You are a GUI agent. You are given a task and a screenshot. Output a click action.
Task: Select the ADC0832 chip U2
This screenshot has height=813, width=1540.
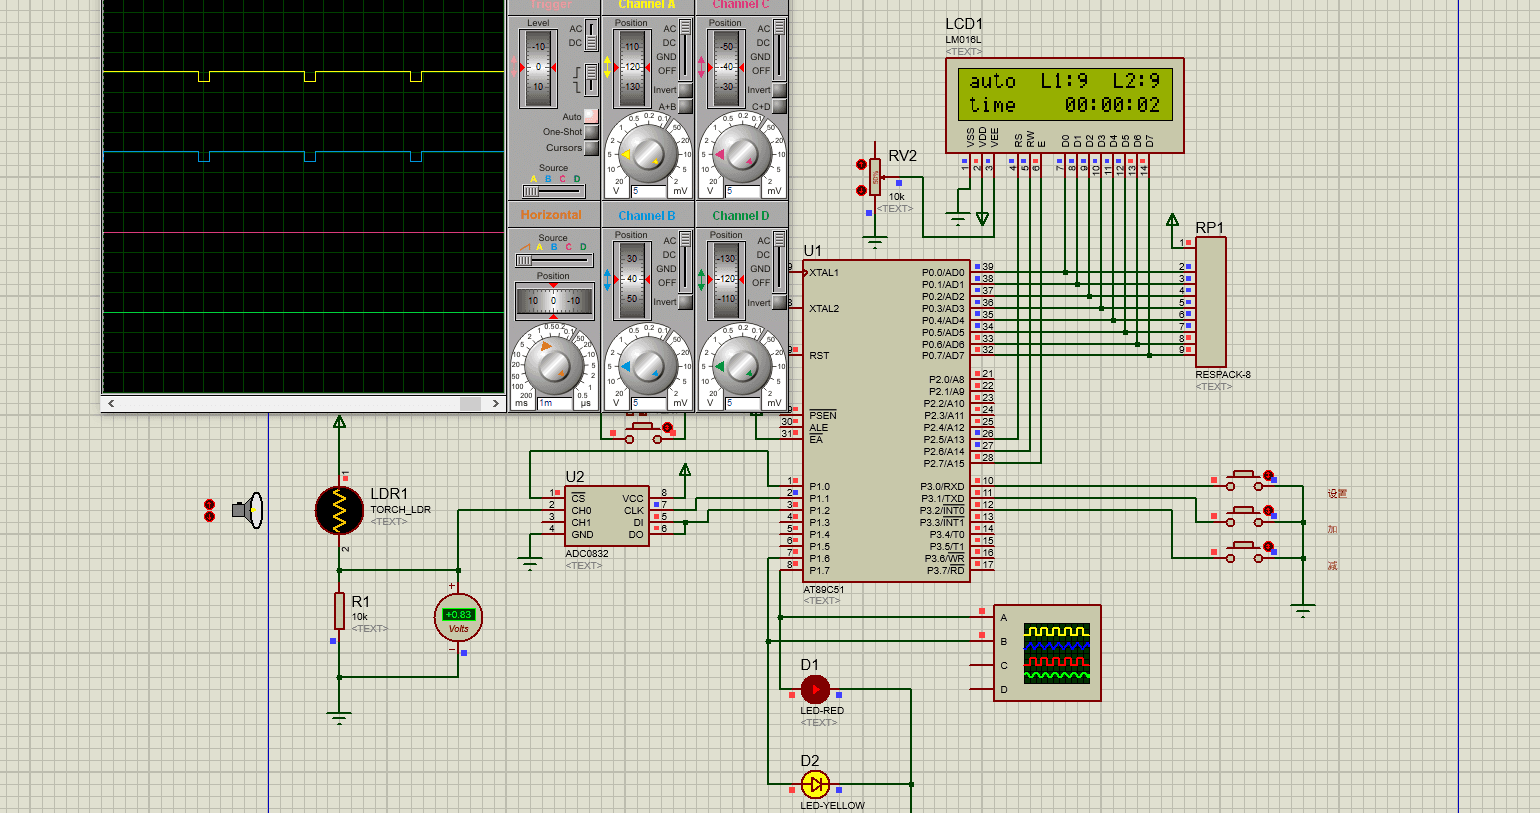point(607,516)
